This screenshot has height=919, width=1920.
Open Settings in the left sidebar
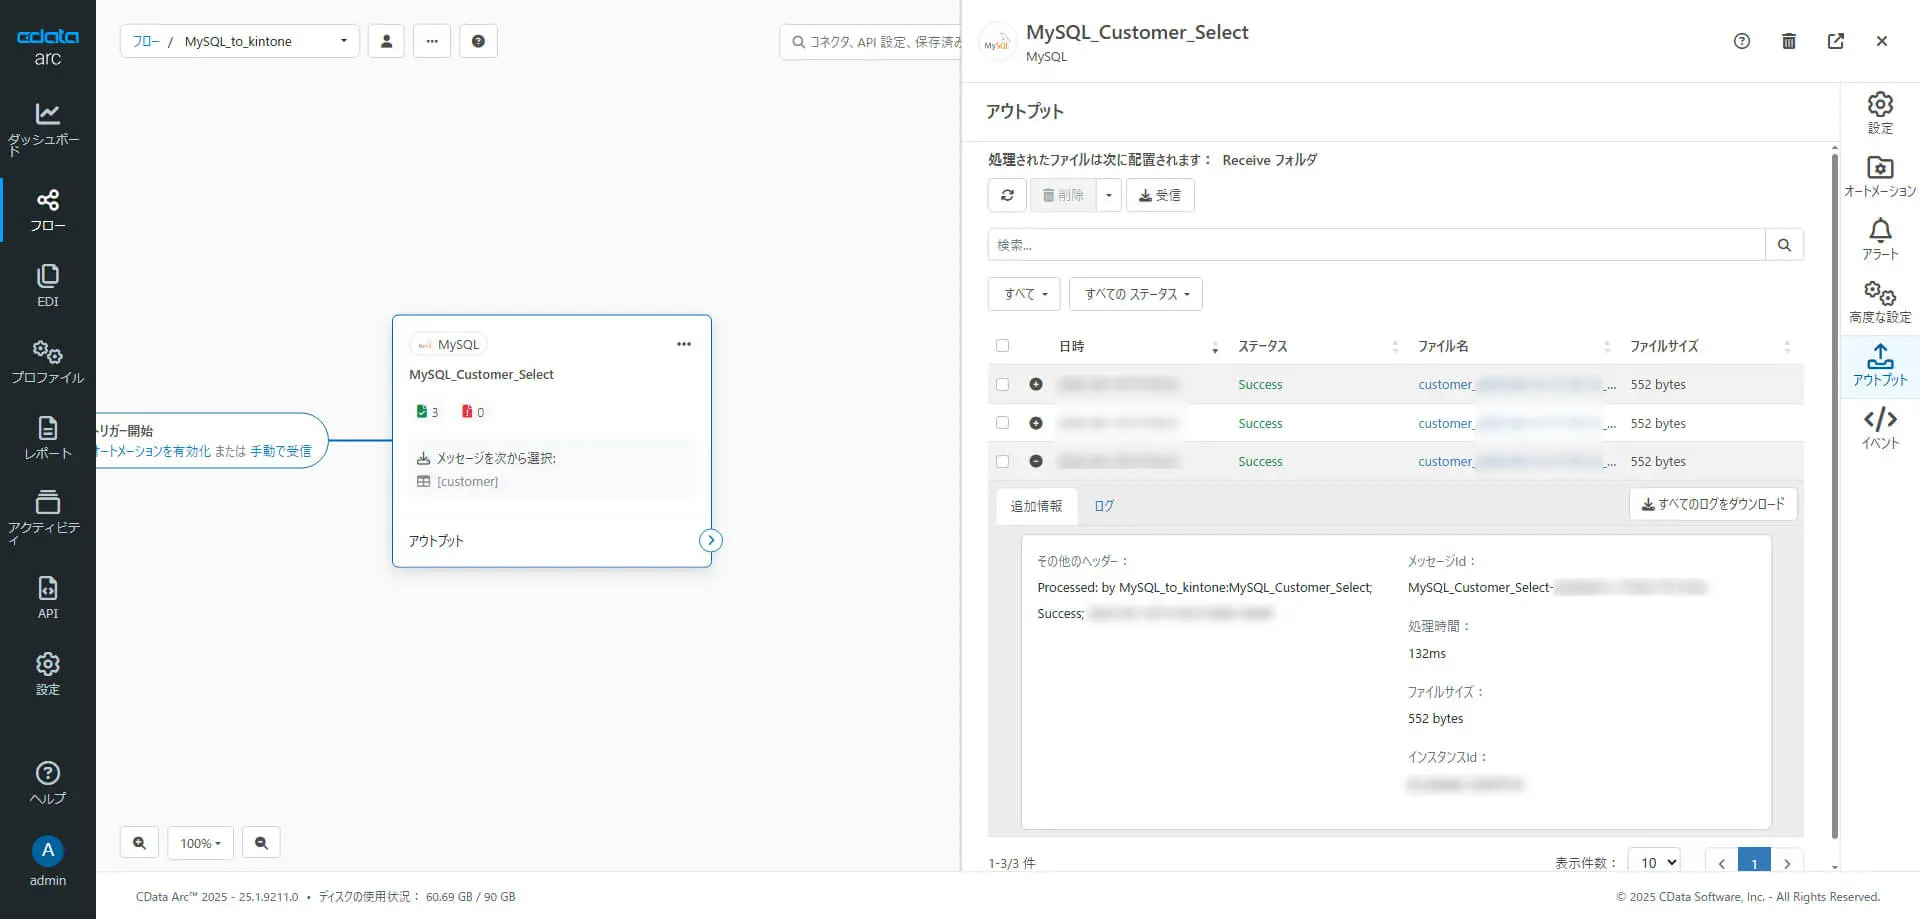[47, 674]
